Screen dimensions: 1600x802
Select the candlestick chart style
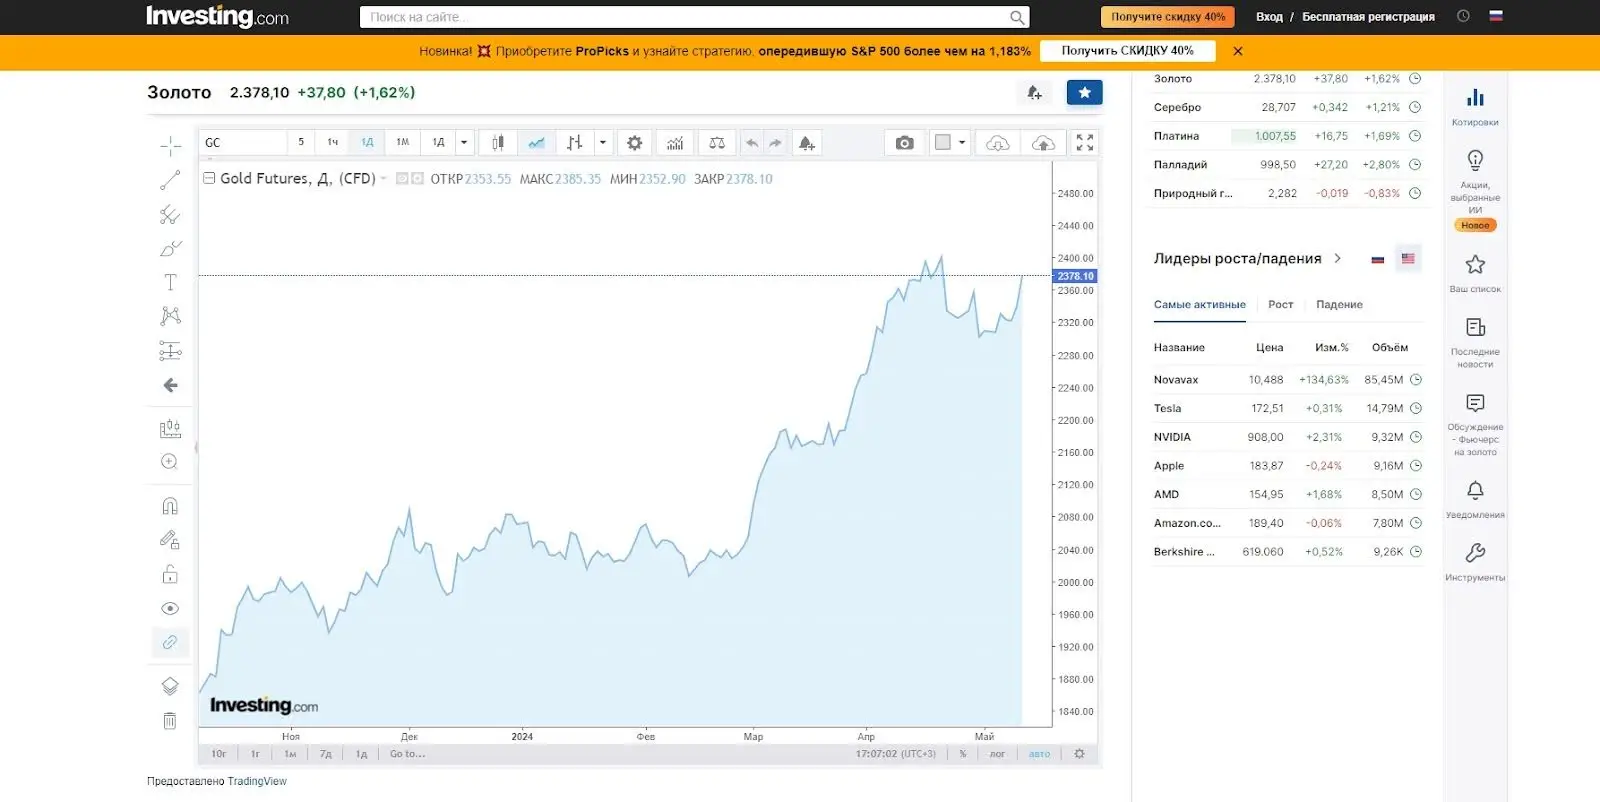pos(498,143)
